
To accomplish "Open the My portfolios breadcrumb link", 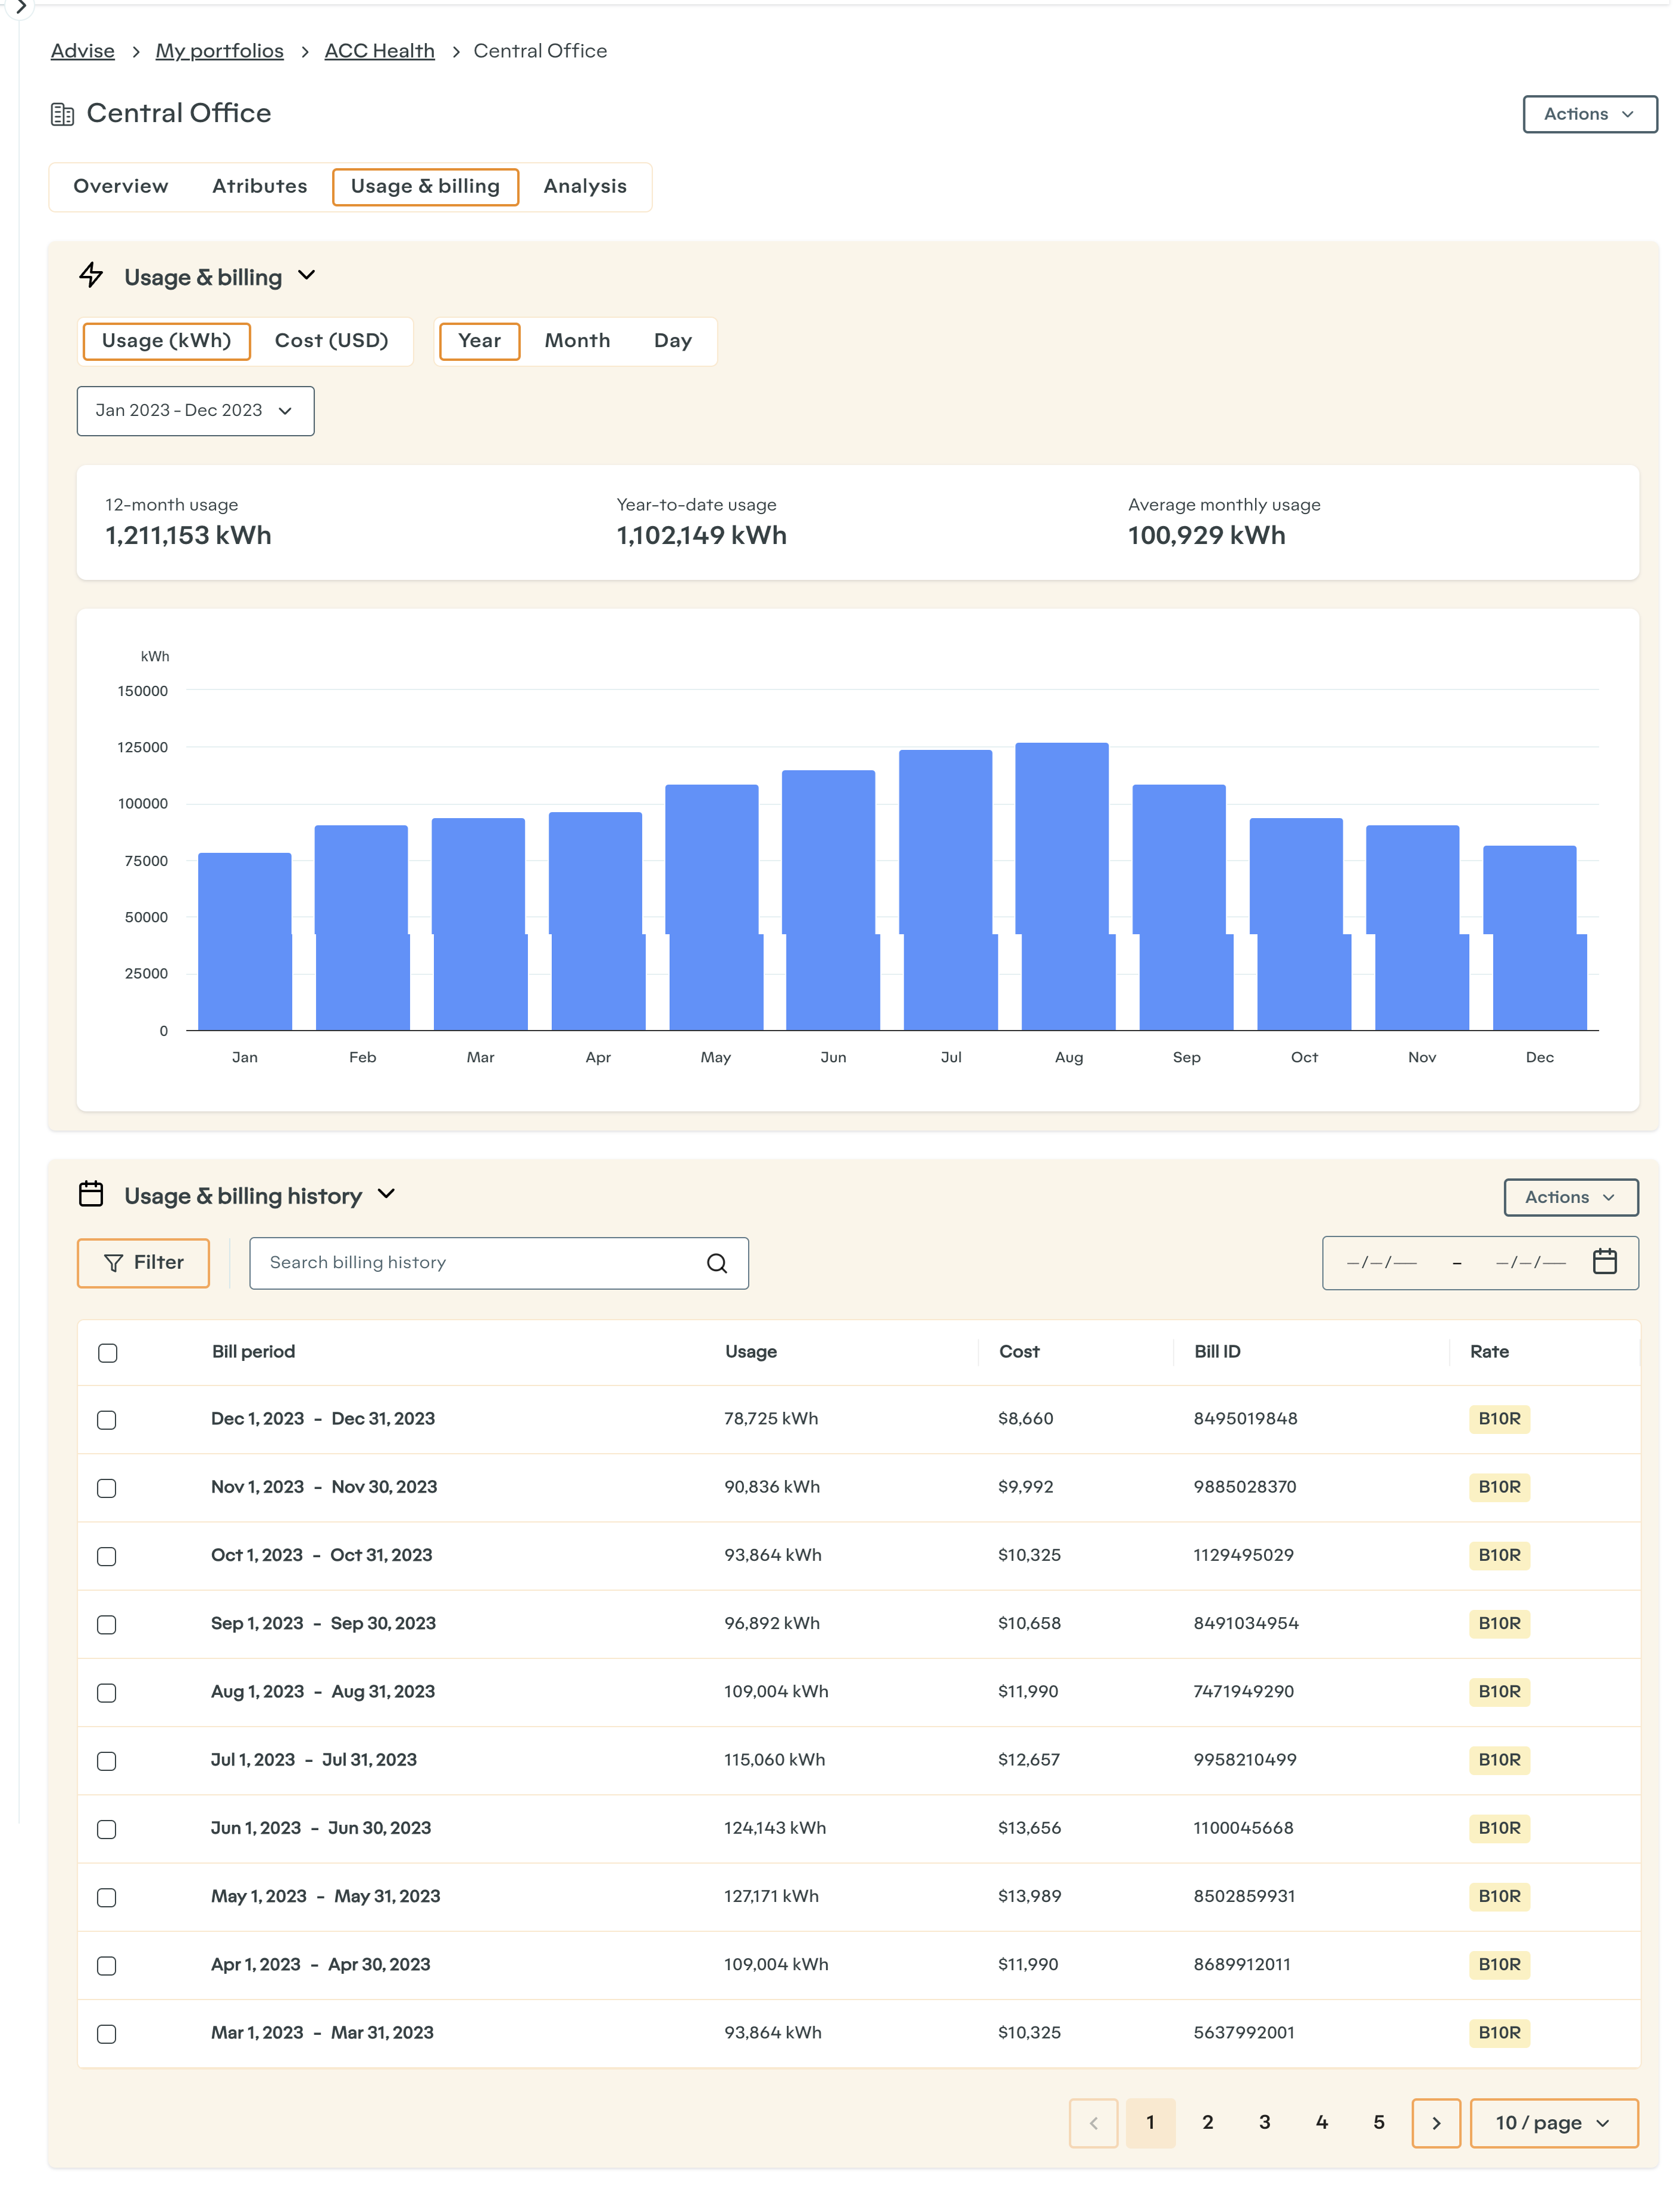I will (x=220, y=51).
